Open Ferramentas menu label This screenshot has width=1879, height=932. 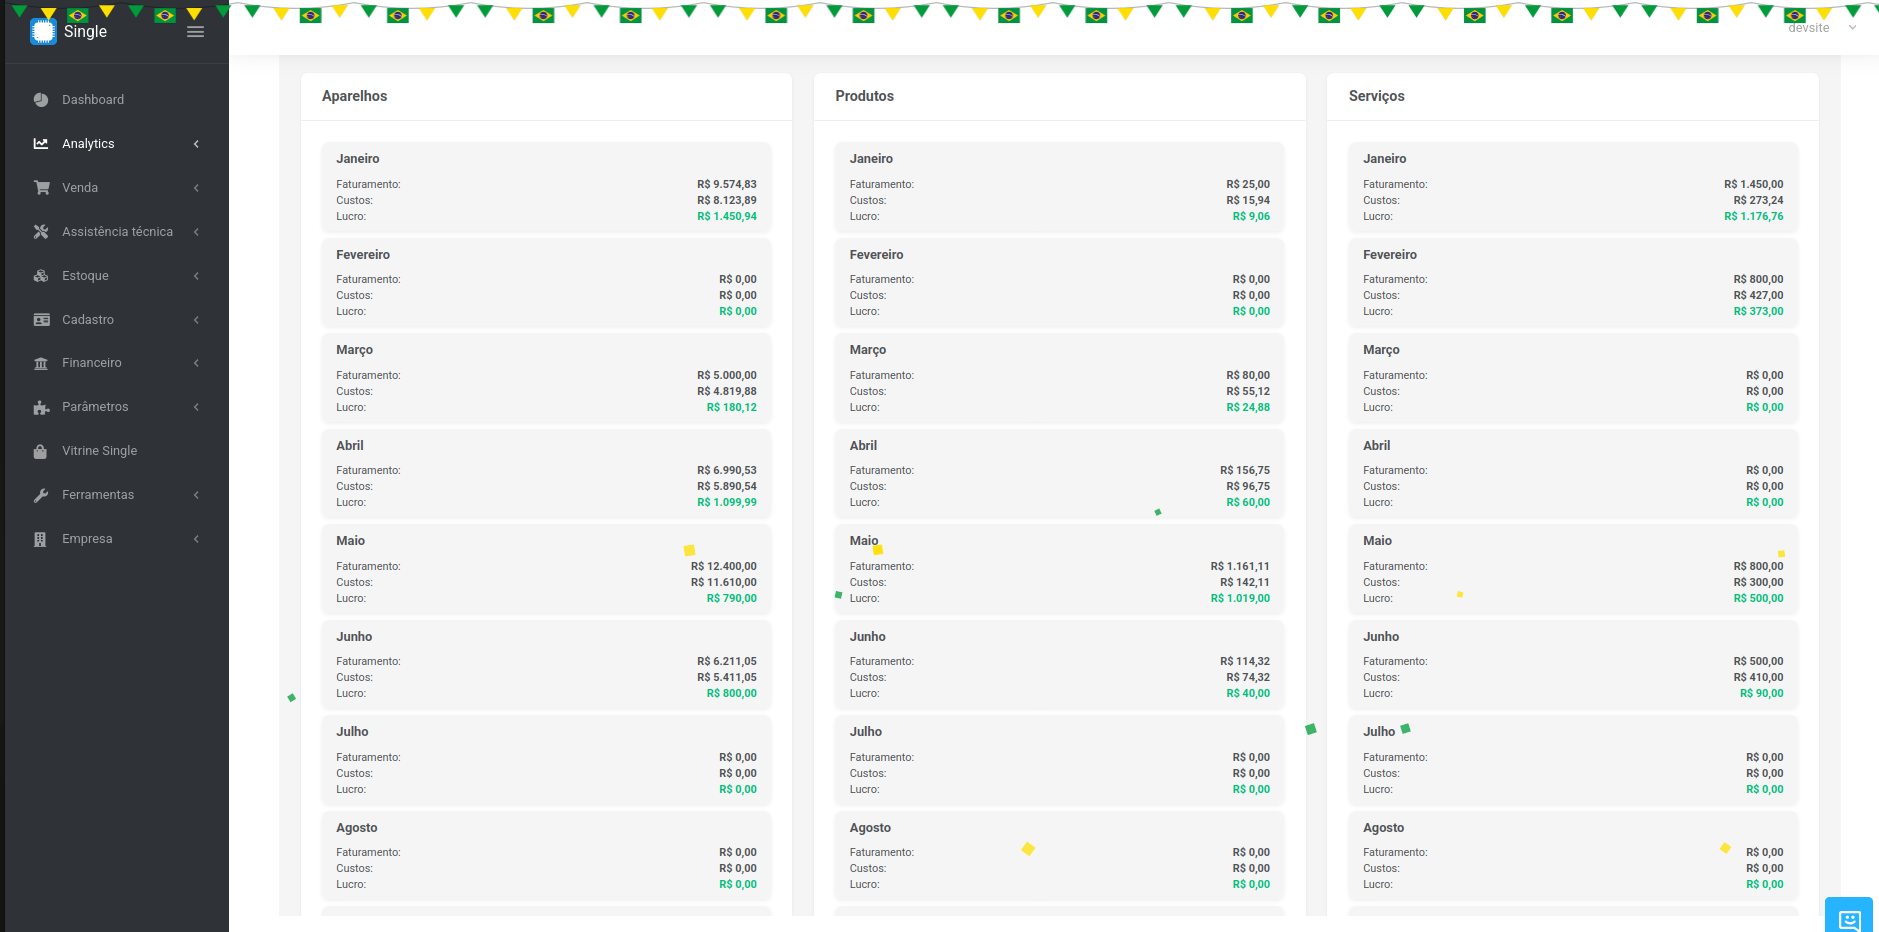[x=98, y=495]
